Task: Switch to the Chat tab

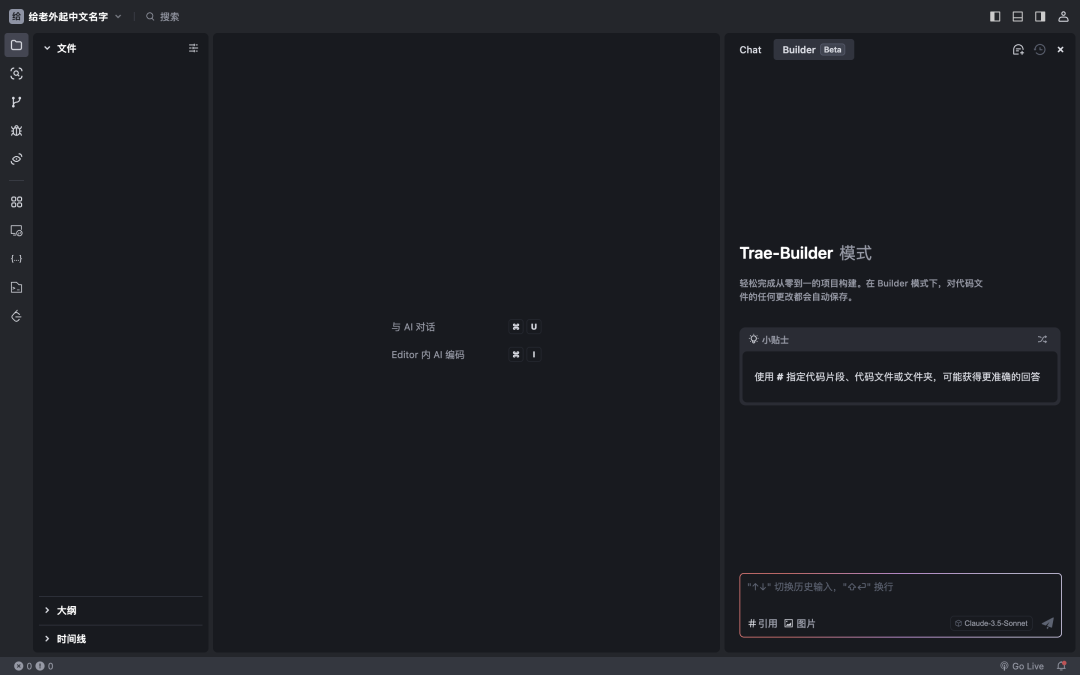Action: tap(750, 50)
